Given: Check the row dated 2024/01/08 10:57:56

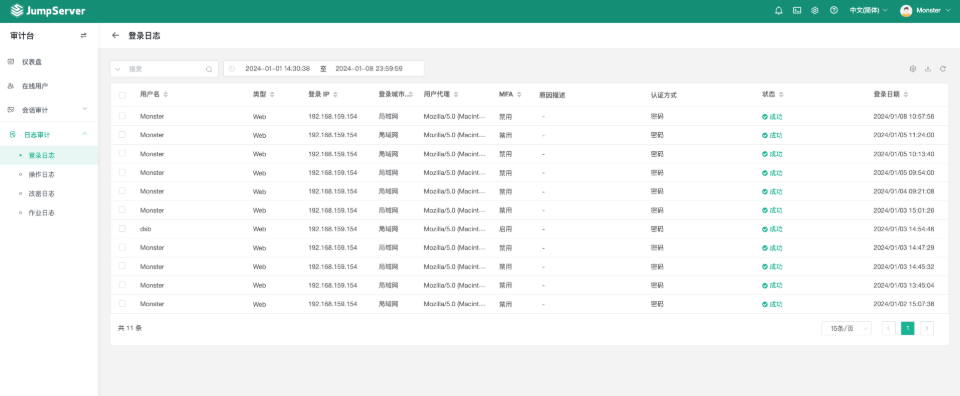Looking at the screenshot, I should [x=122, y=116].
